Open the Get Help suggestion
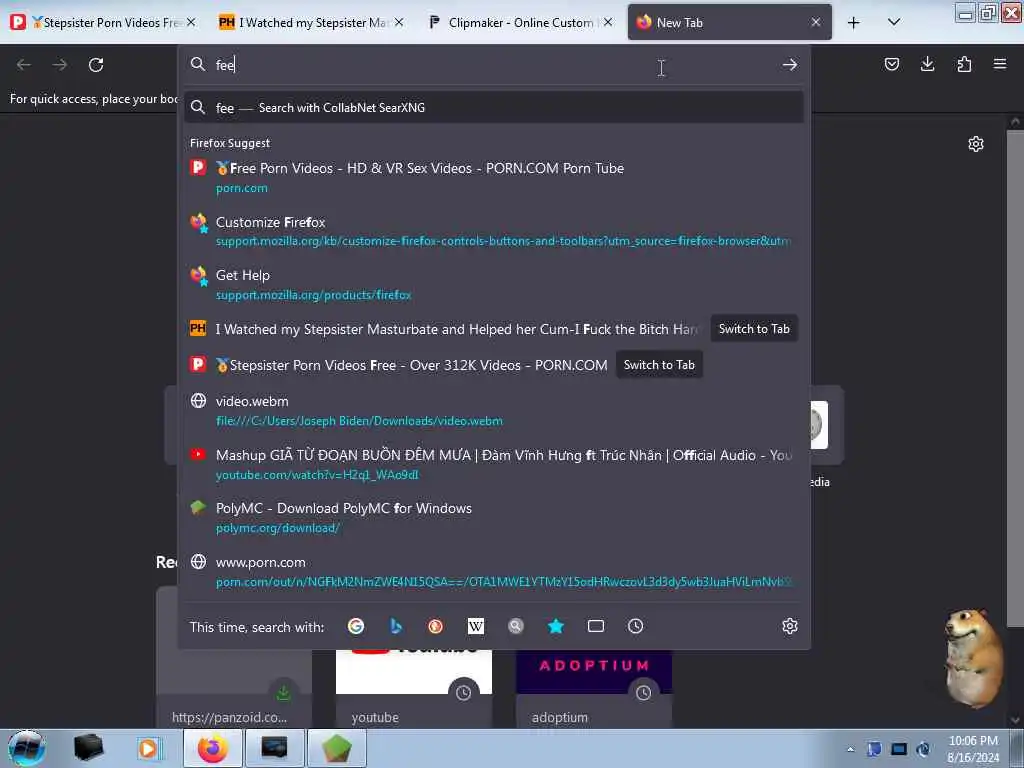1024x768 pixels. tap(494, 285)
